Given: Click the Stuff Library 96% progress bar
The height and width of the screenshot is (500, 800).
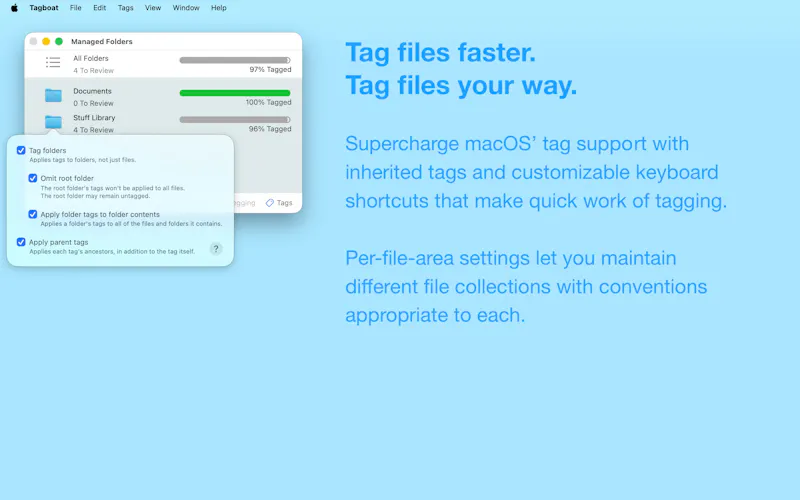Looking at the screenshot, I should pyautogui.click(x=235, y=119).
